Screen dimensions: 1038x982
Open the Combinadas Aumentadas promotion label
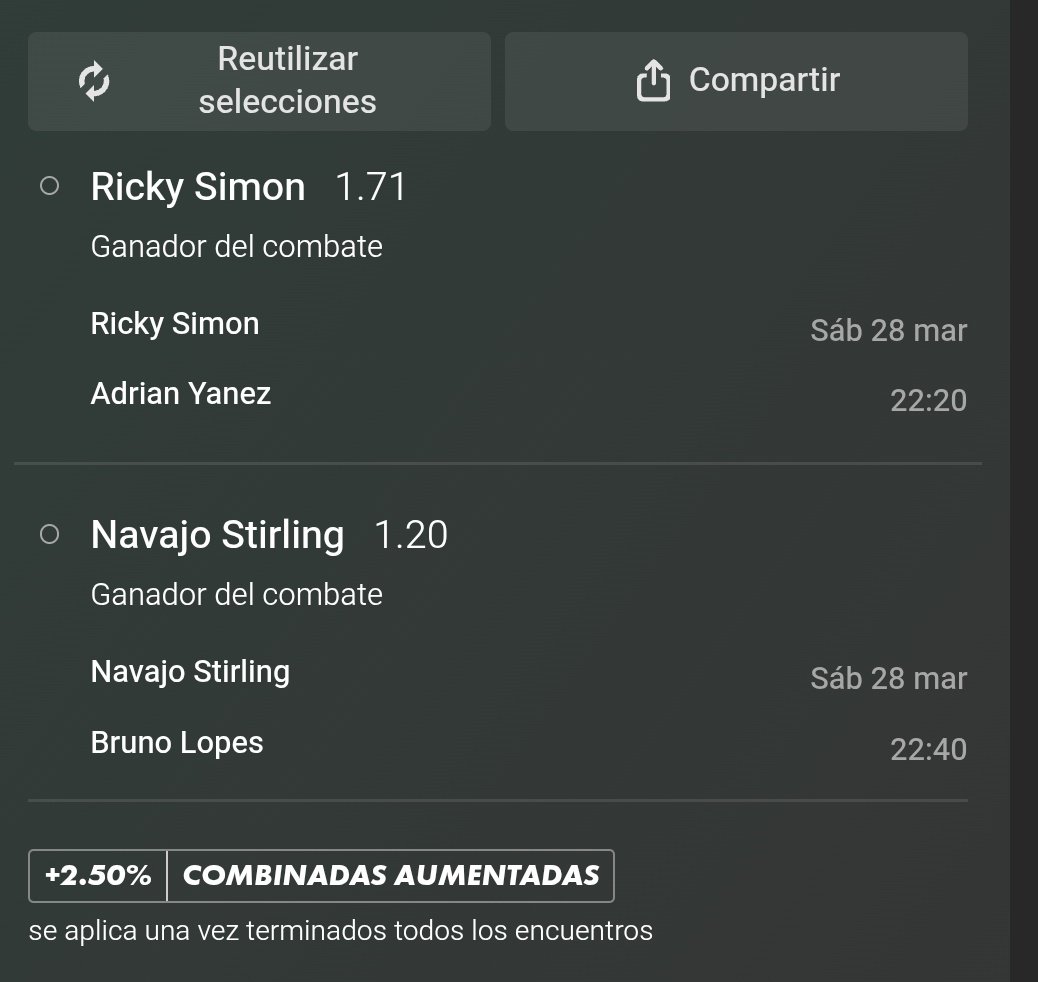click(391, 876)
